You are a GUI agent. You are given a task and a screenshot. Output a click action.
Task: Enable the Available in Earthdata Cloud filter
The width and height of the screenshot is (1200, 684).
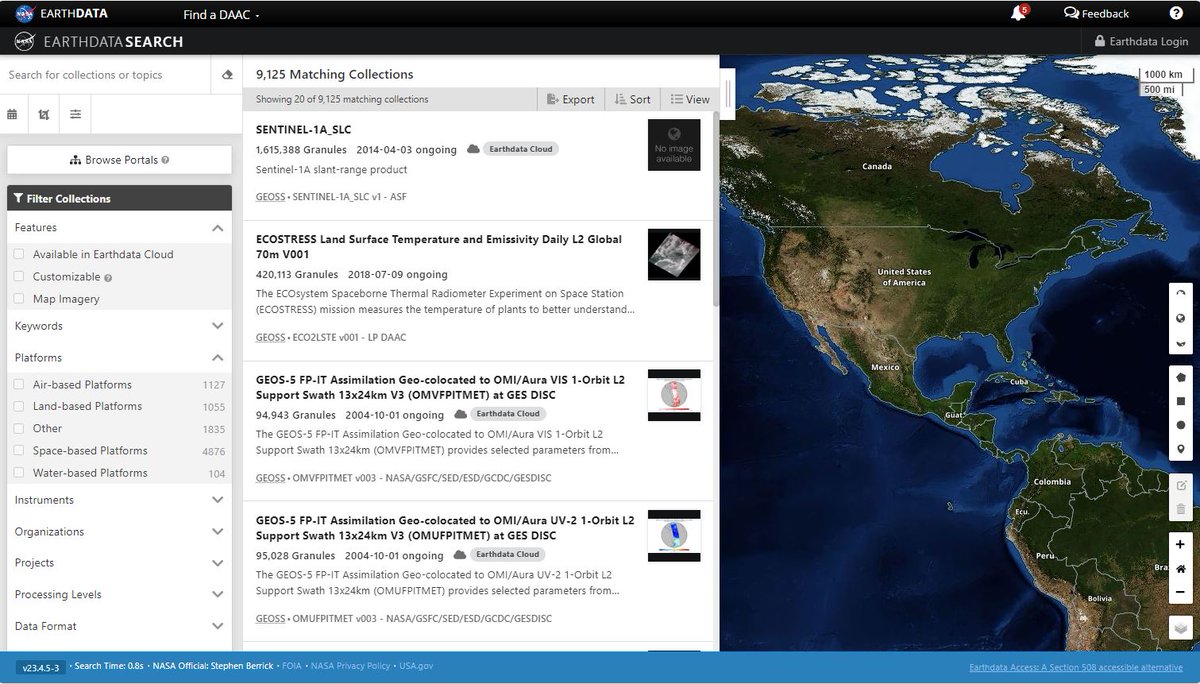[x=17, y=254]
